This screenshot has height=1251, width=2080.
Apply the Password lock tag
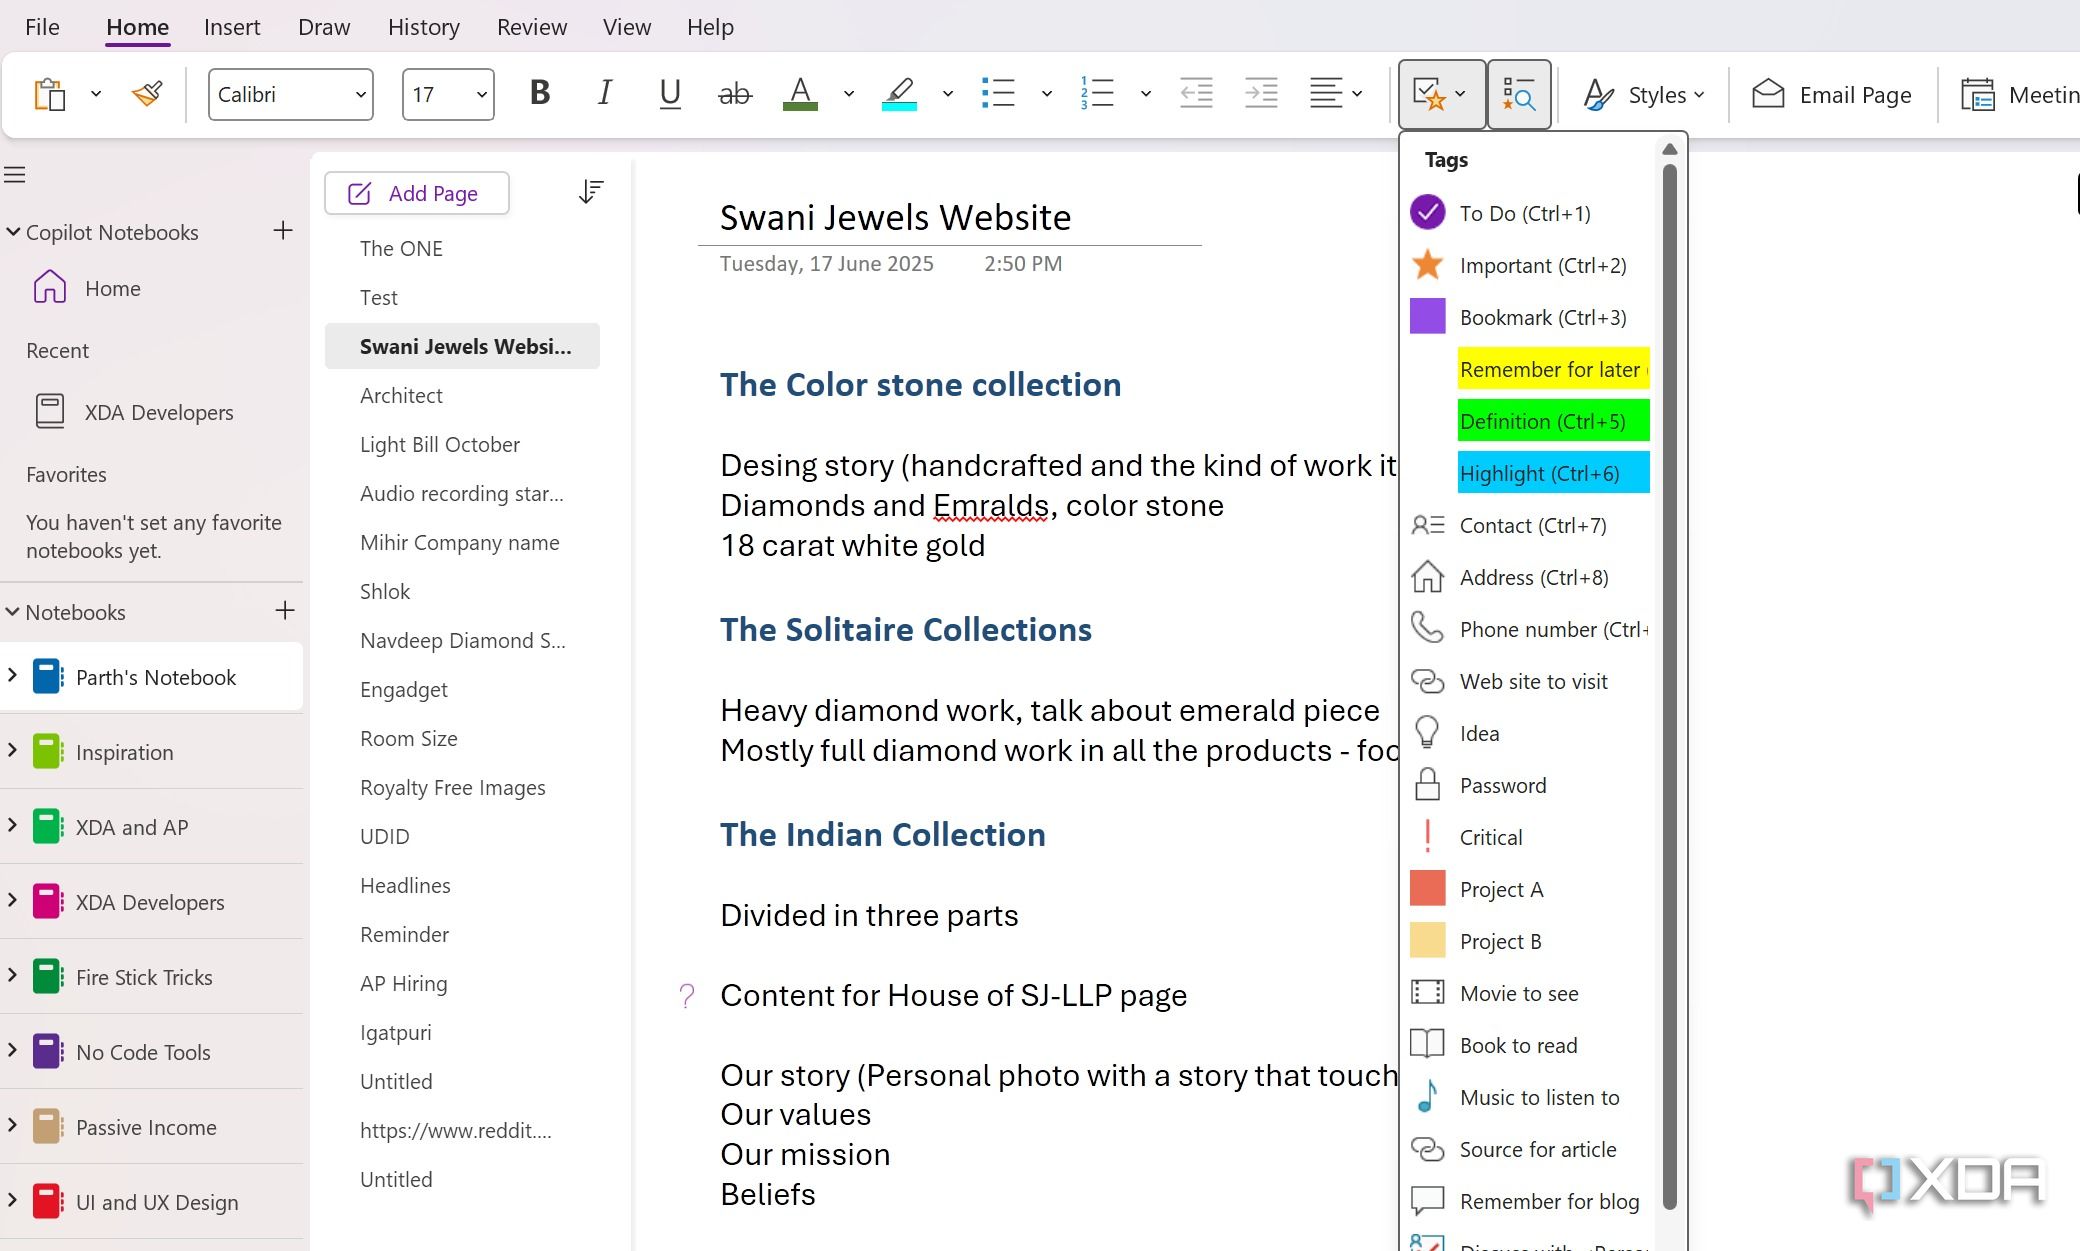1530,785
